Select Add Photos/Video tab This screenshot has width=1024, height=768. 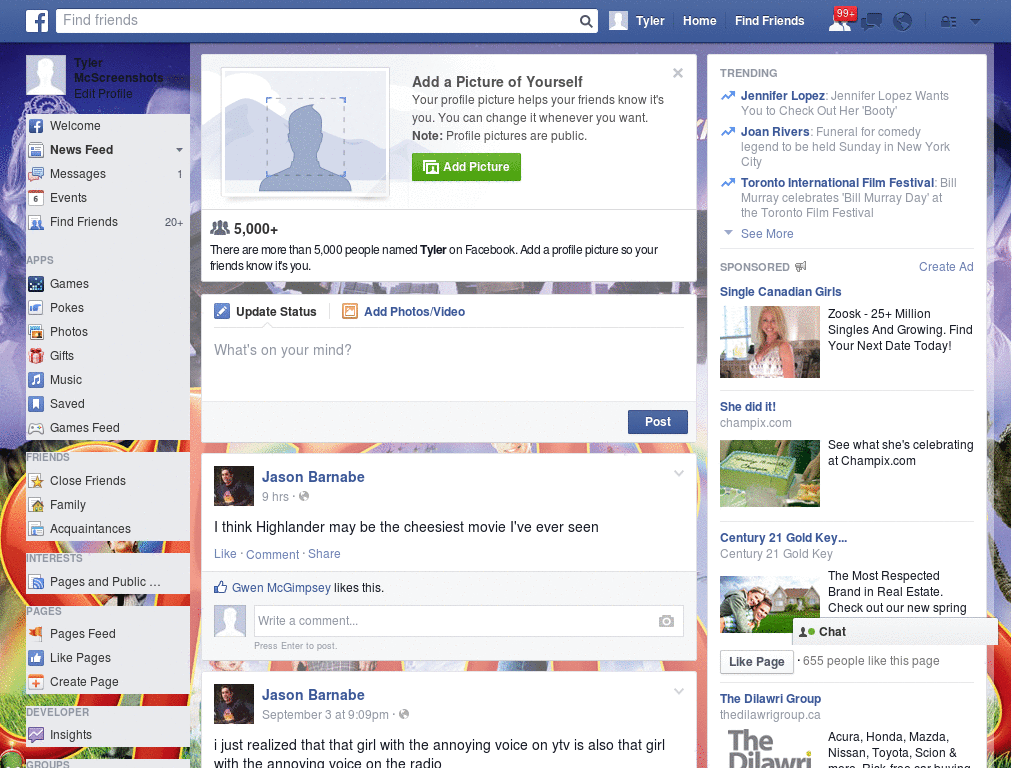tap(404, 312)
